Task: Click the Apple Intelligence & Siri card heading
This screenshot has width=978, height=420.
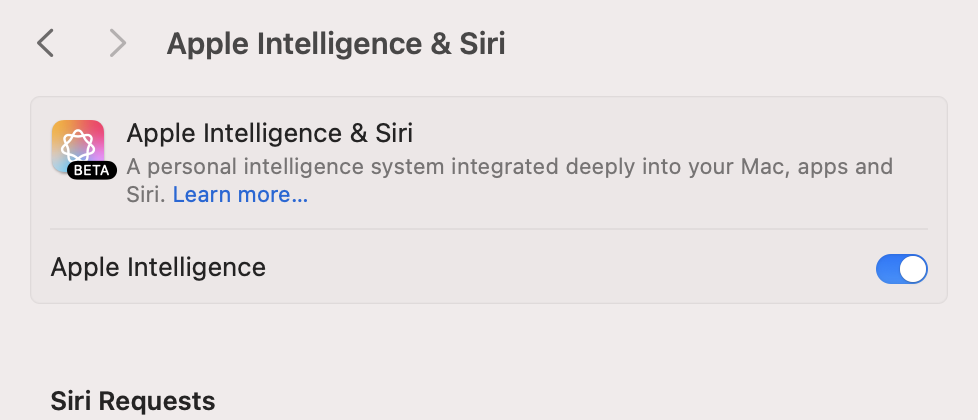Action: [269, 133]
